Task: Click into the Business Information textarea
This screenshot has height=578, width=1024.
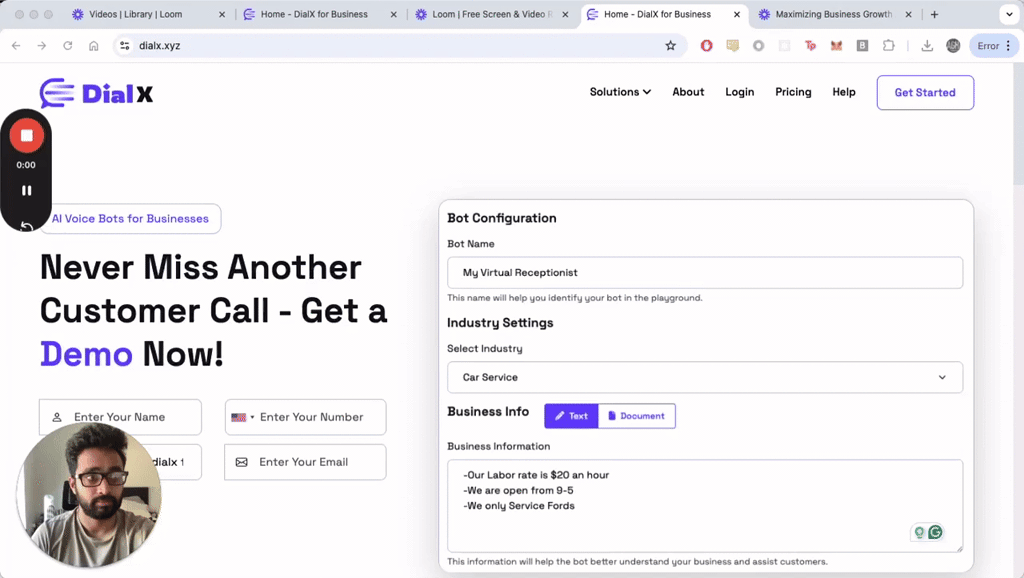Action: (x=705, y=506)
